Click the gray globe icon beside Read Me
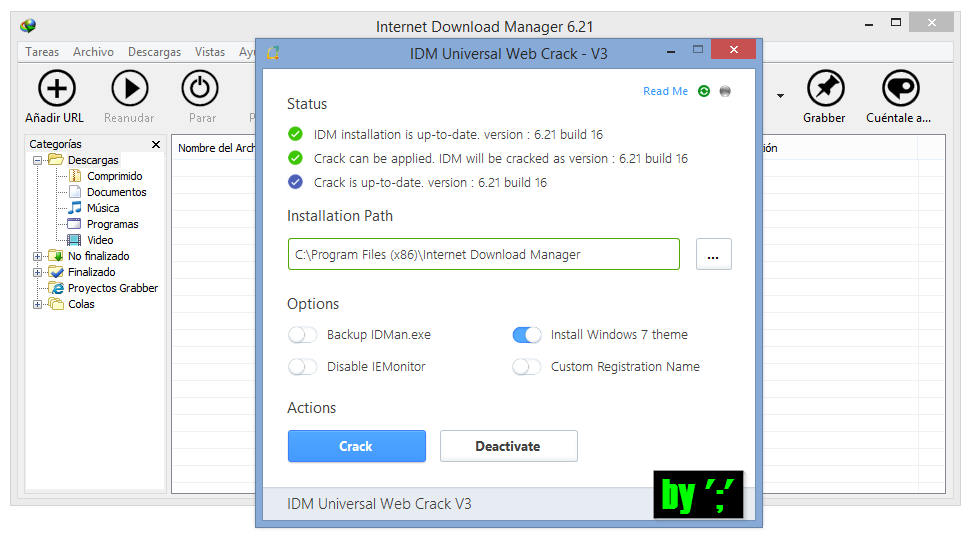The width and height of the screenshot is (970, 538). [725, 91]
